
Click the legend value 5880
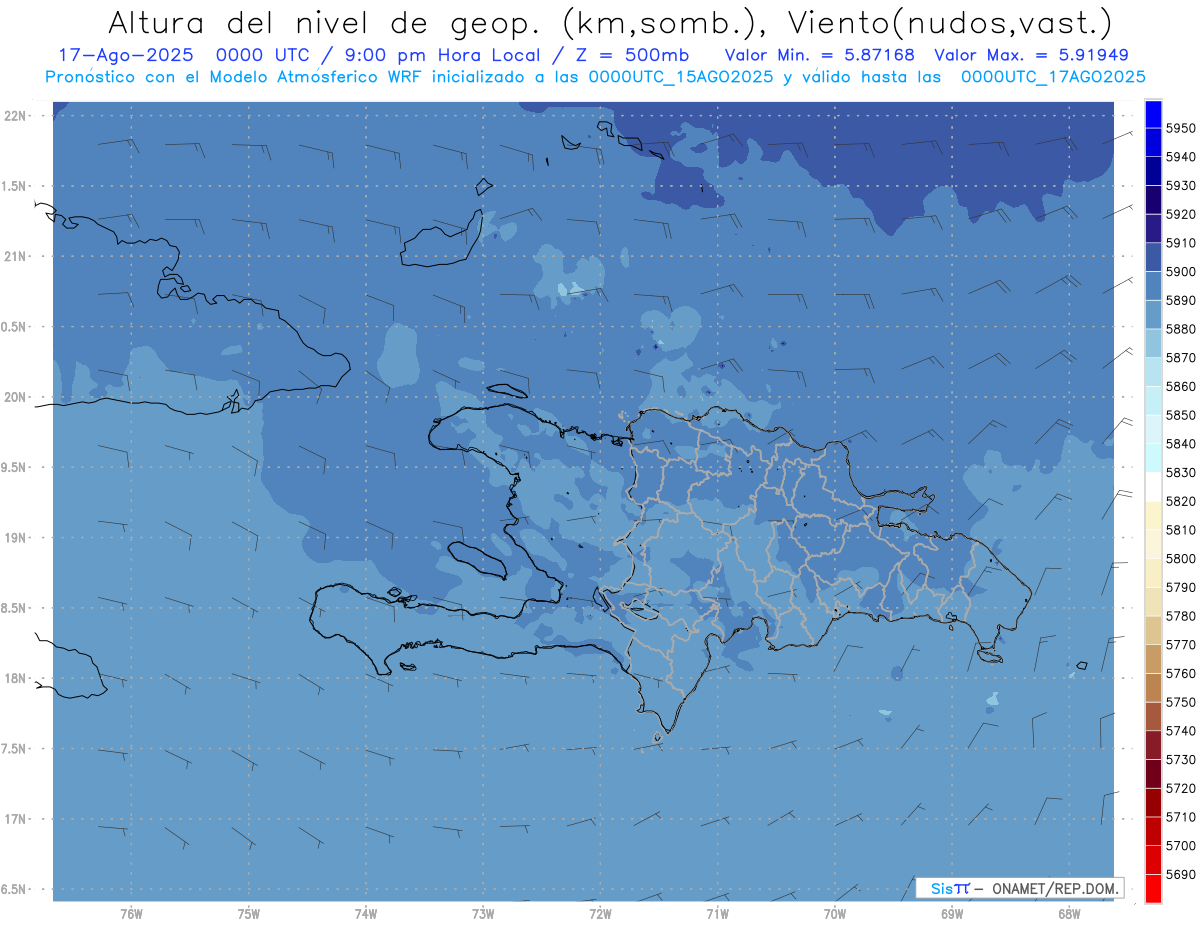tap(1180, 329)
